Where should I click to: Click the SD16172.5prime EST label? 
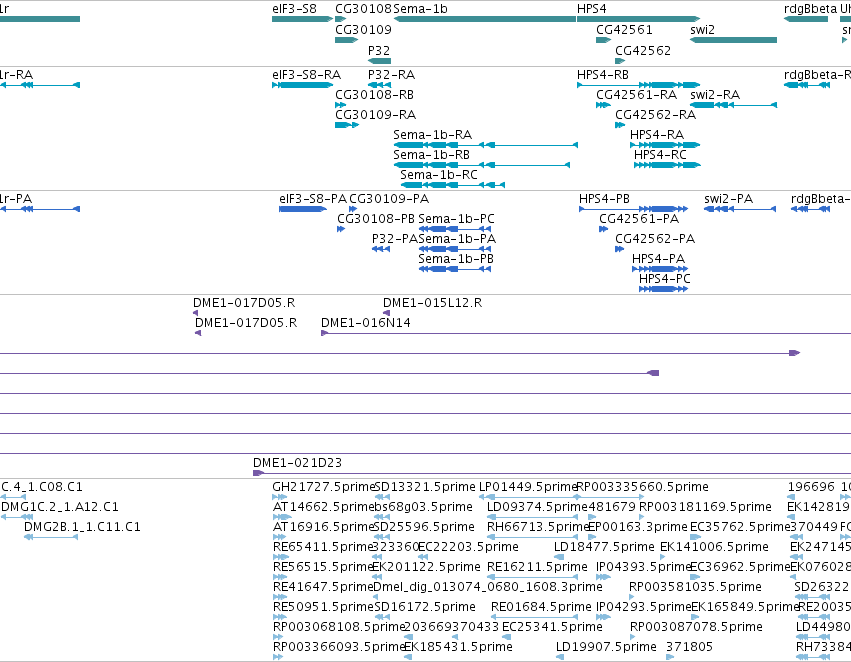[x=425, y=607]
